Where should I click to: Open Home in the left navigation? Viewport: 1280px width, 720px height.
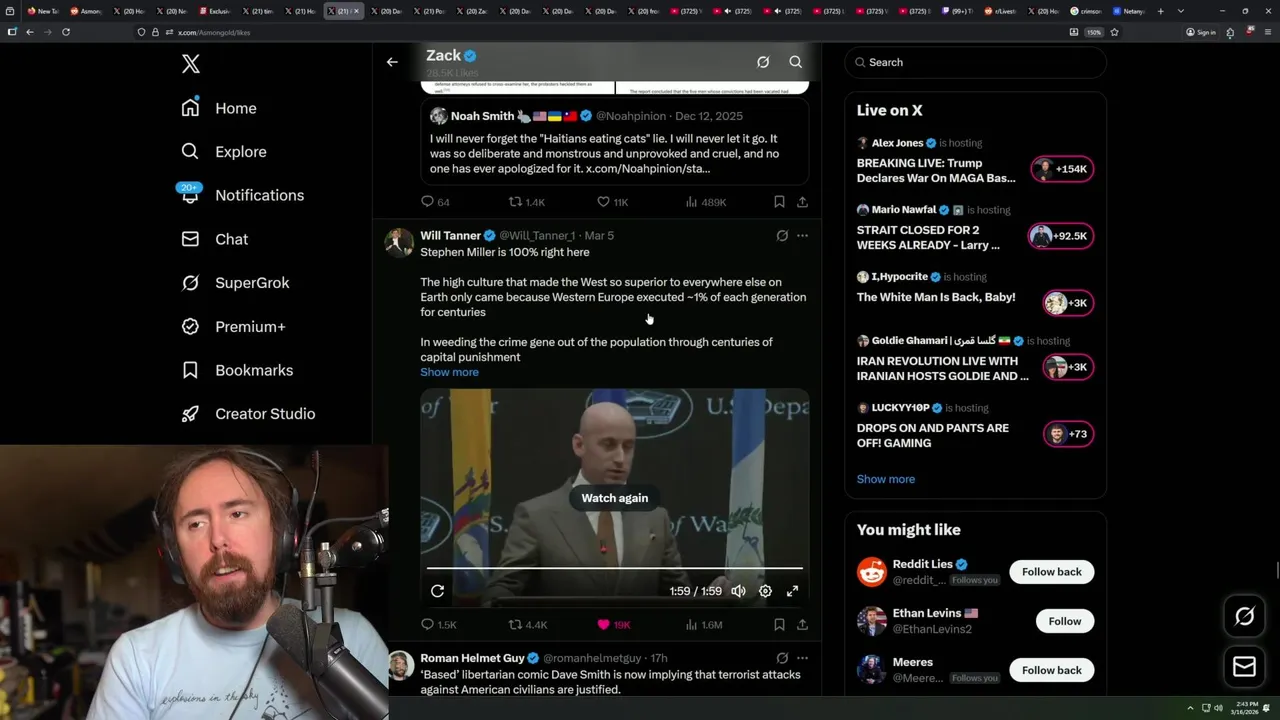[x=219, y=108]
